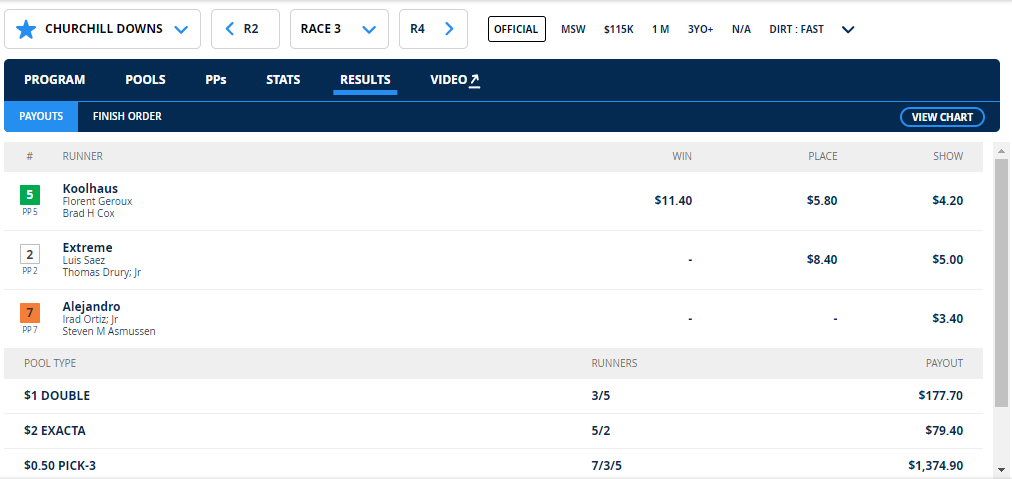This screenshot has width=1012, height=479.
Task: Open the STATS tab
Action: [283, 80]
